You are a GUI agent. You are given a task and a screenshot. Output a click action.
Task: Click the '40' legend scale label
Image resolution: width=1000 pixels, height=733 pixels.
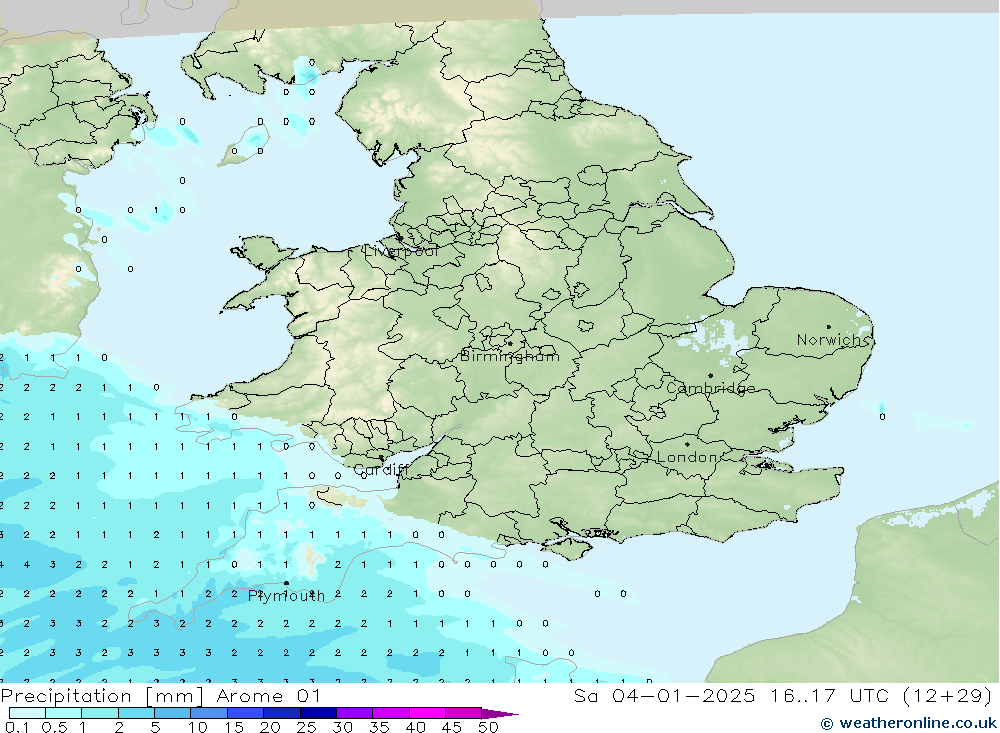415,727
